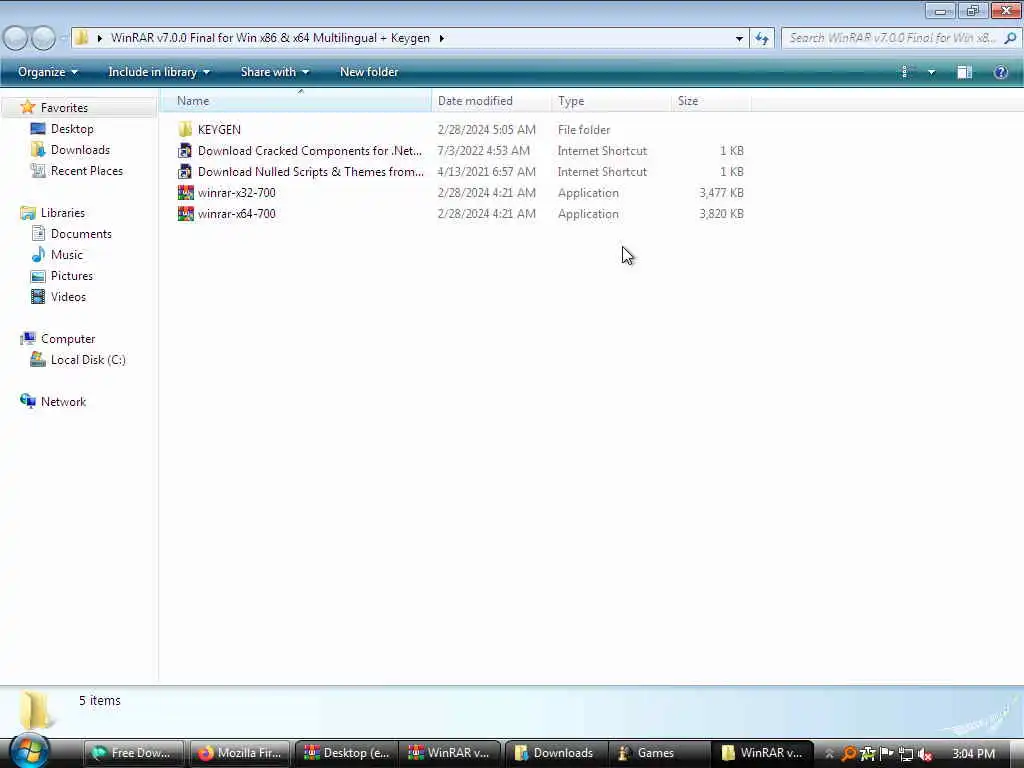The height and width of the screenshot is (768, 1024).
Task: Switch to Free Download taskbar window
Action: (135, 753)
